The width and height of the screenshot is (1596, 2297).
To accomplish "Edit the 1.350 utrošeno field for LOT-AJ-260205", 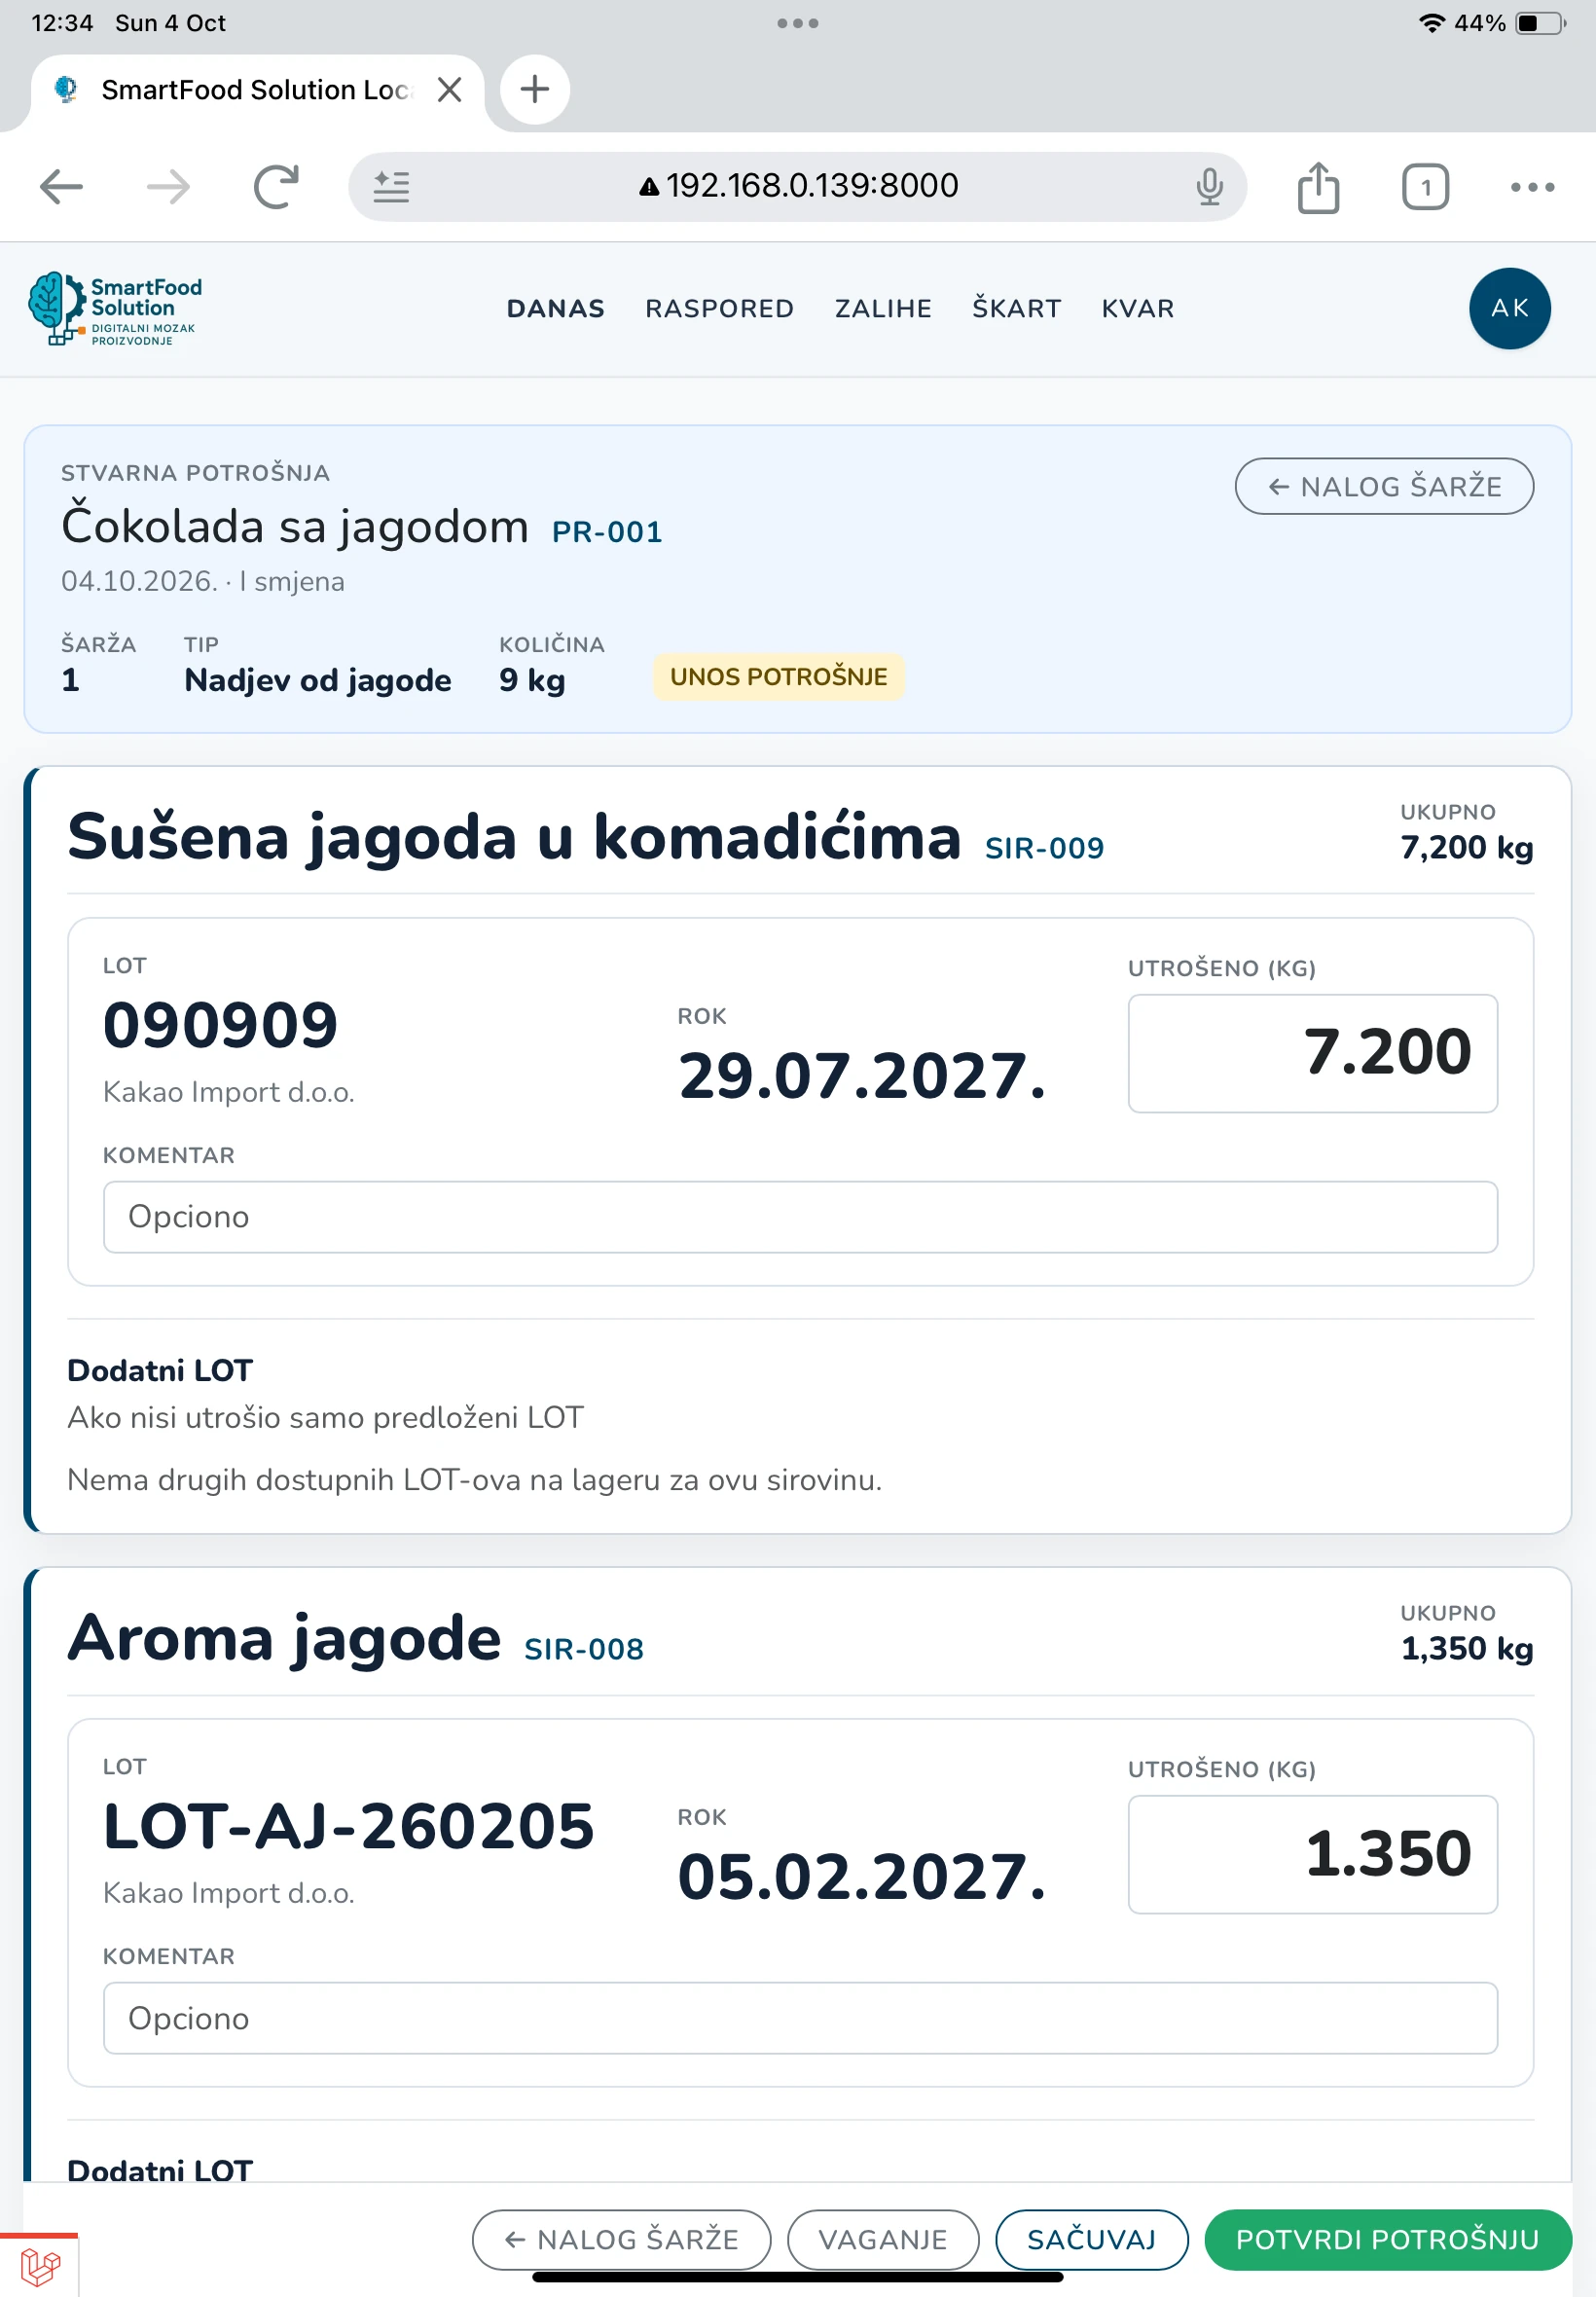I will [x=1312, y=1854].
